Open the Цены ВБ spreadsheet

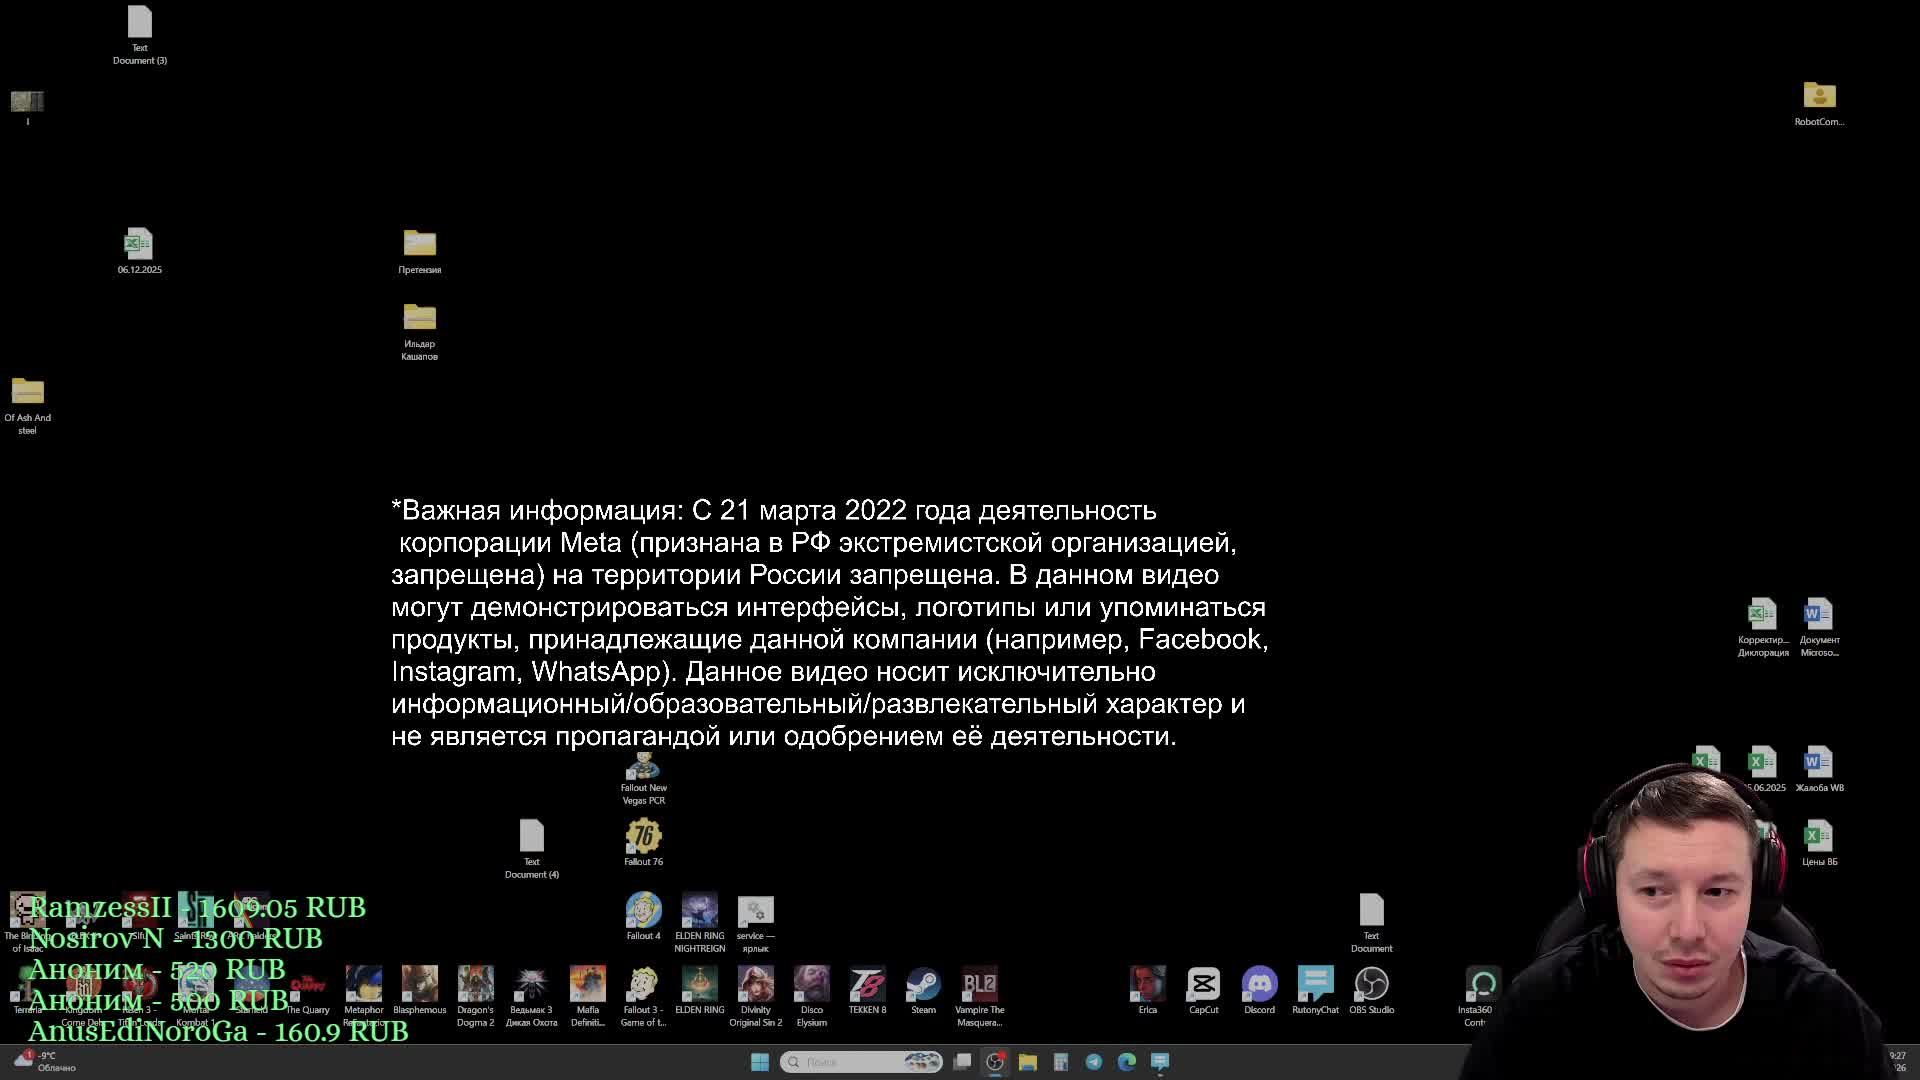[1818, 838]
